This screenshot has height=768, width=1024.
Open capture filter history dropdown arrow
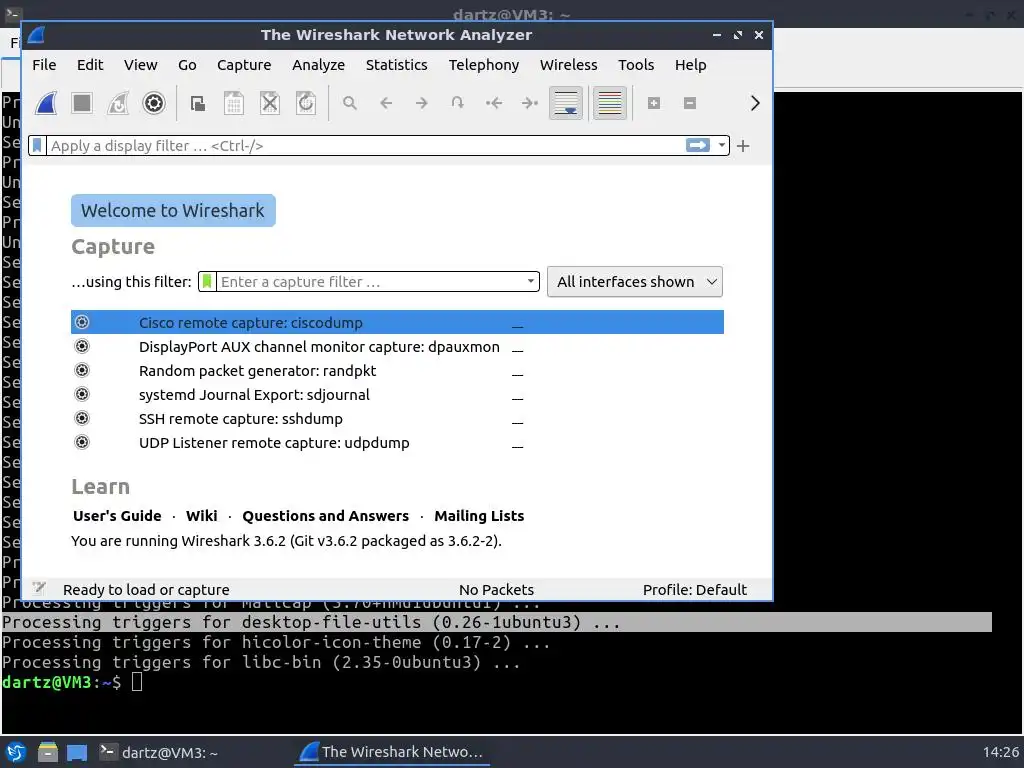click(531, 281)
